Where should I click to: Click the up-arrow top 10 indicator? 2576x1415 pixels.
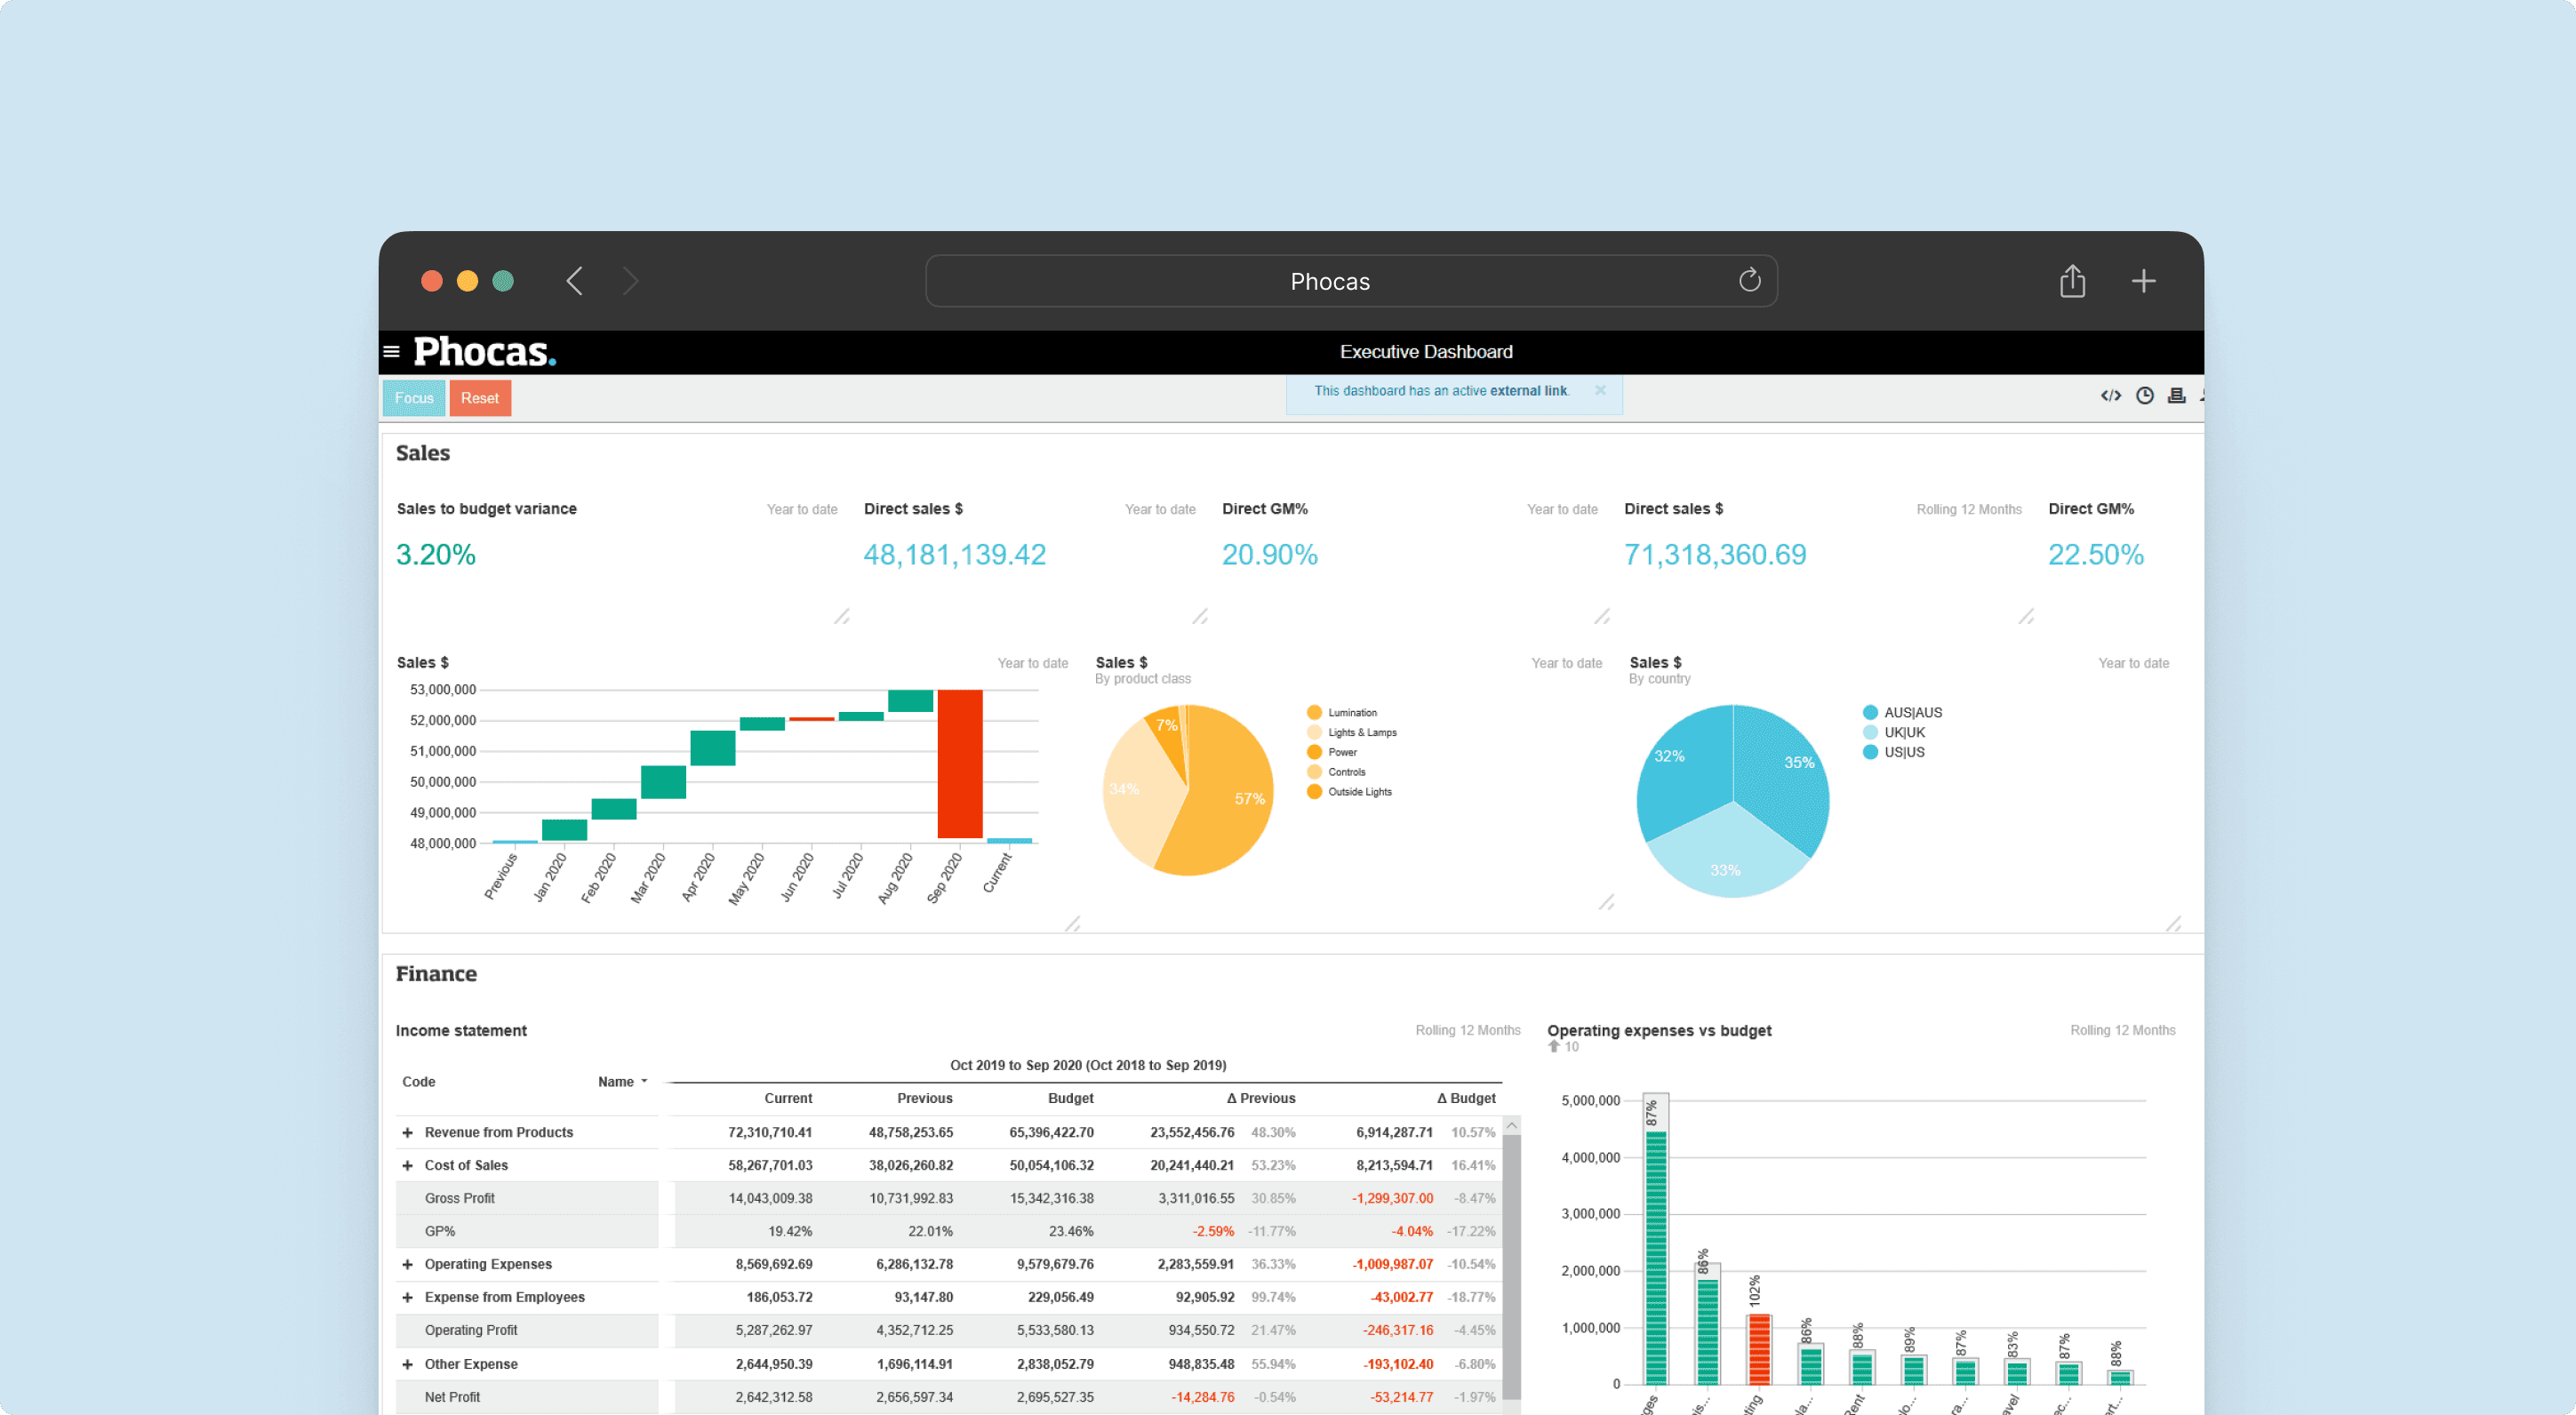[1554, 1046]
